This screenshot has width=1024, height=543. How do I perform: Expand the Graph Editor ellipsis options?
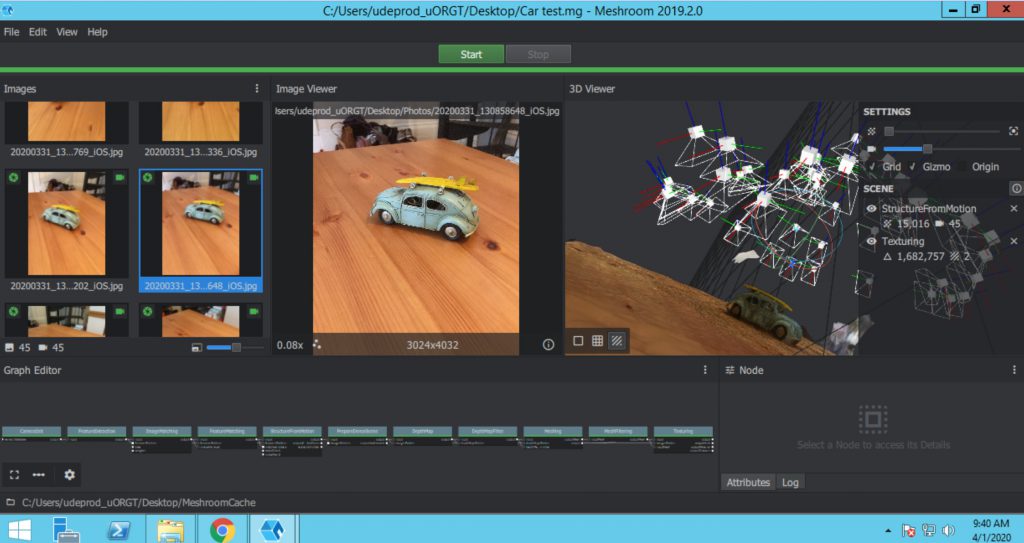[x=39, y=475]
